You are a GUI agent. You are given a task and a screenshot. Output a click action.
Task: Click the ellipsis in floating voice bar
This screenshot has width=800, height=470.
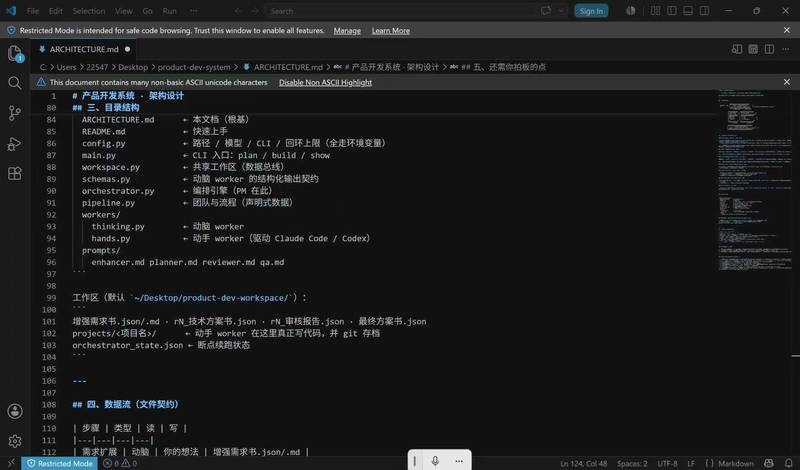pos(459,461)
